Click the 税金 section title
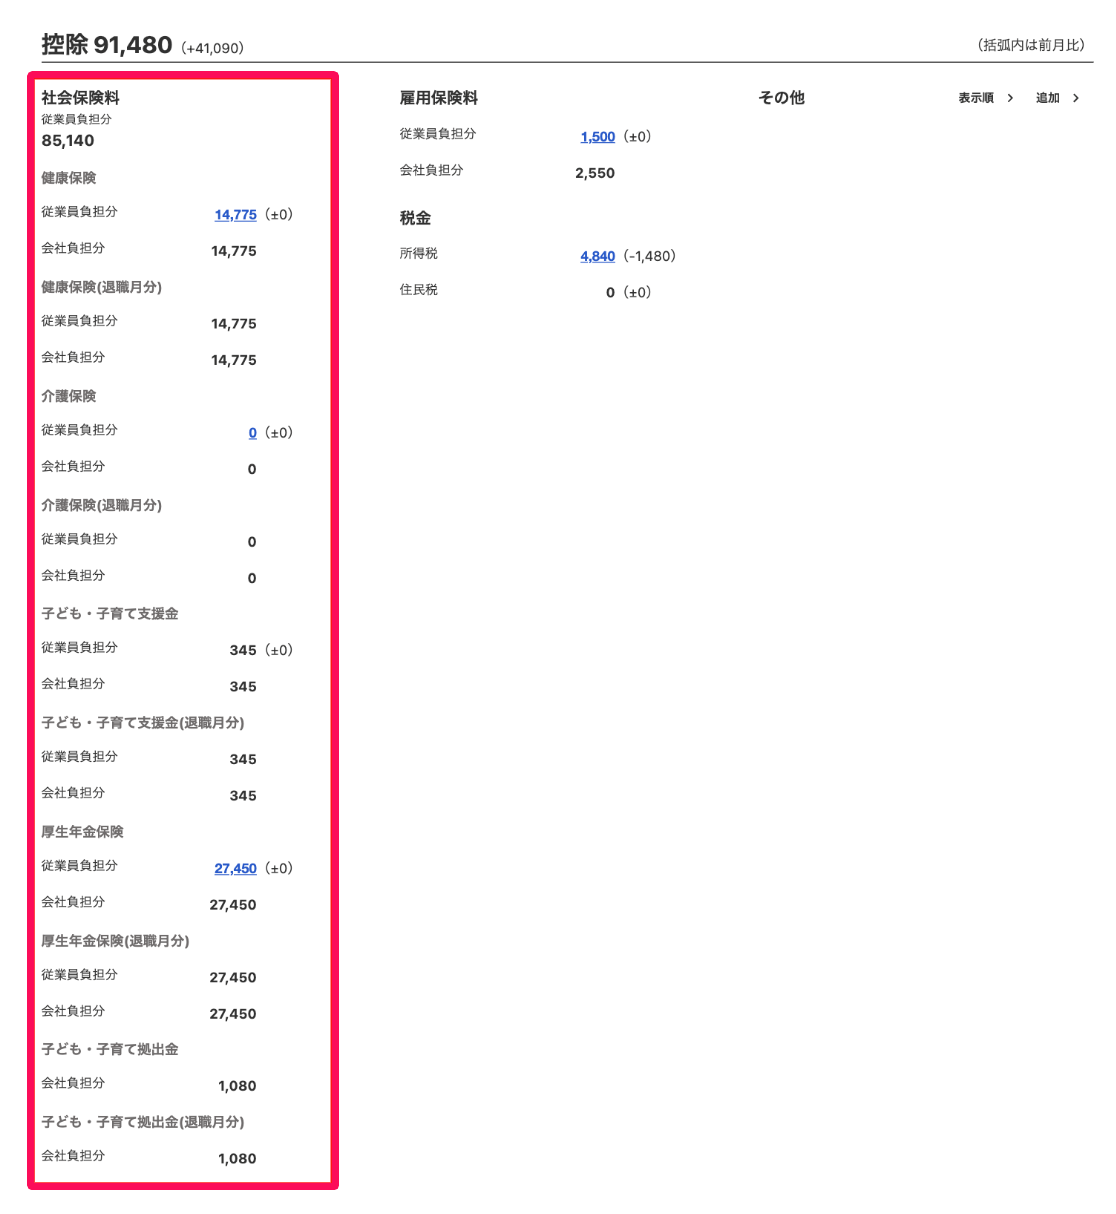The height and width of the screenshot is (1214, 1116). tap(415, 218)
